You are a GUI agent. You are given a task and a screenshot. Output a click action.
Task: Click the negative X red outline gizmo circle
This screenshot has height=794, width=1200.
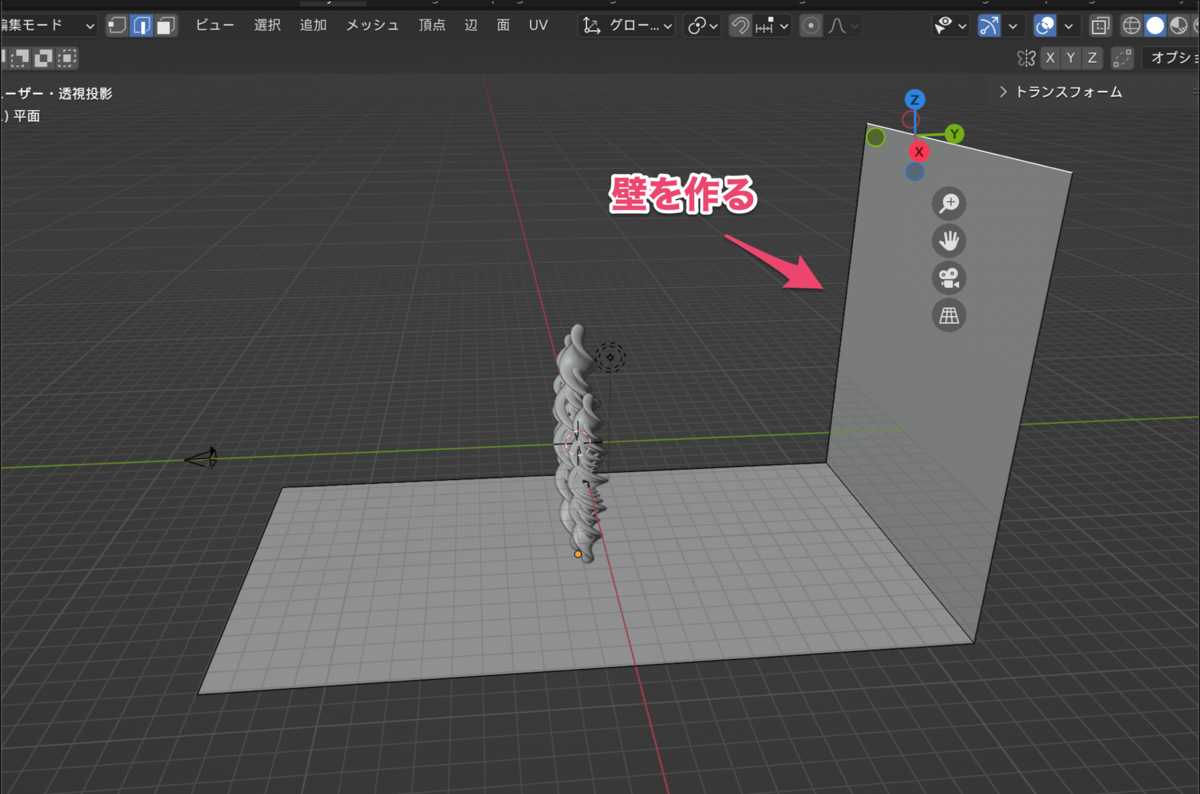[911, 120]
